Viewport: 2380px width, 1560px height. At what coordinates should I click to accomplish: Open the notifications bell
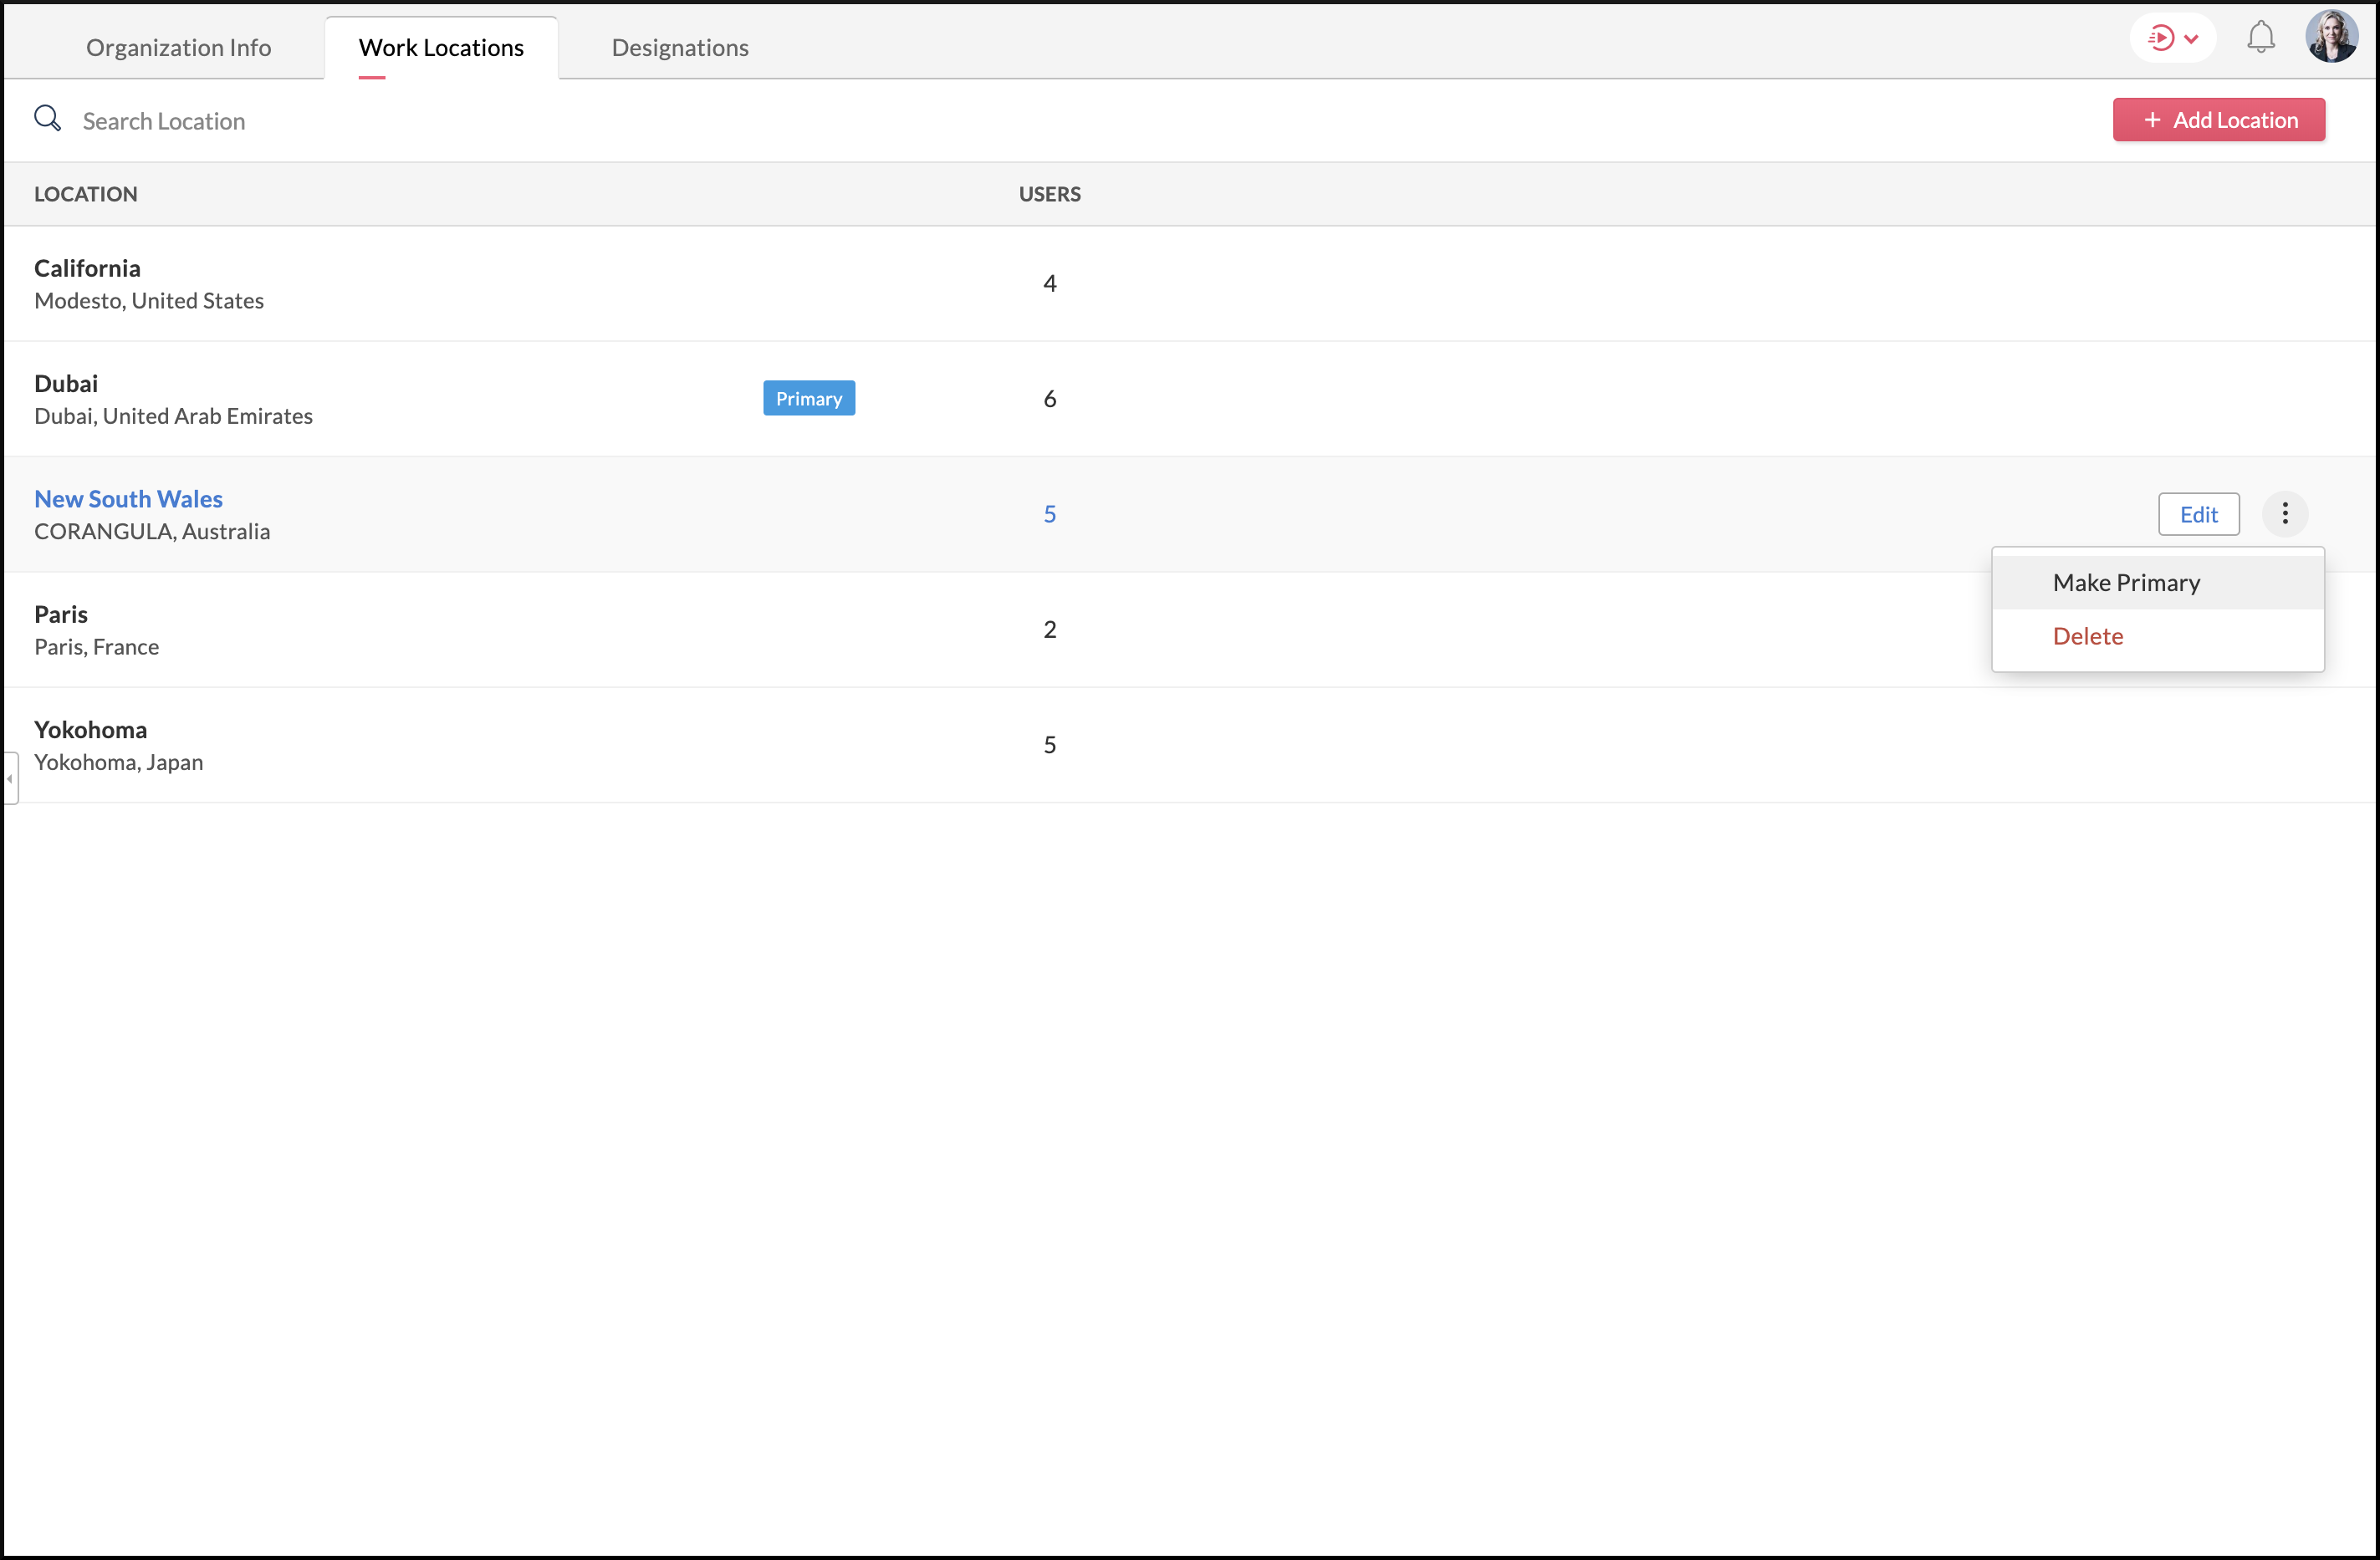tap(2260, 38)
